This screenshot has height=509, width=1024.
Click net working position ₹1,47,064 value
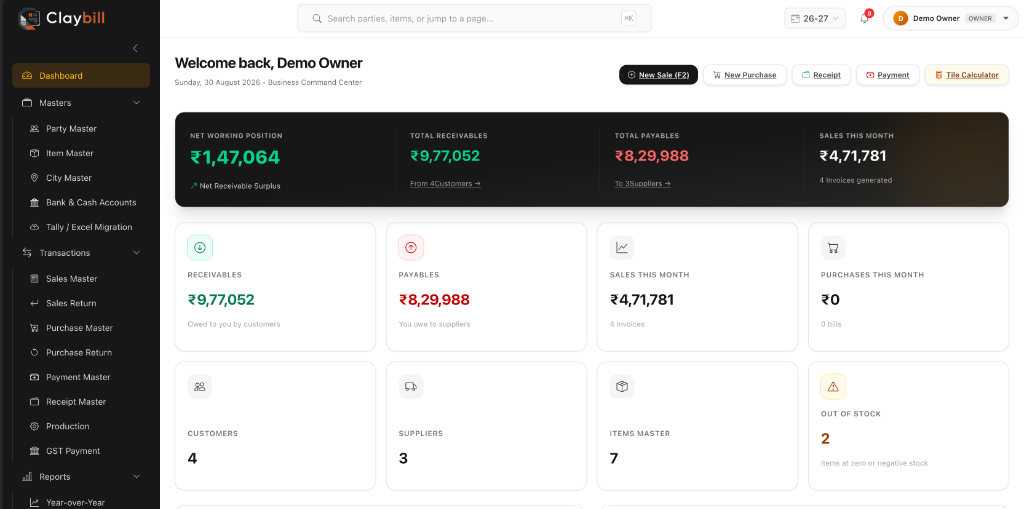tap(235, 157)
